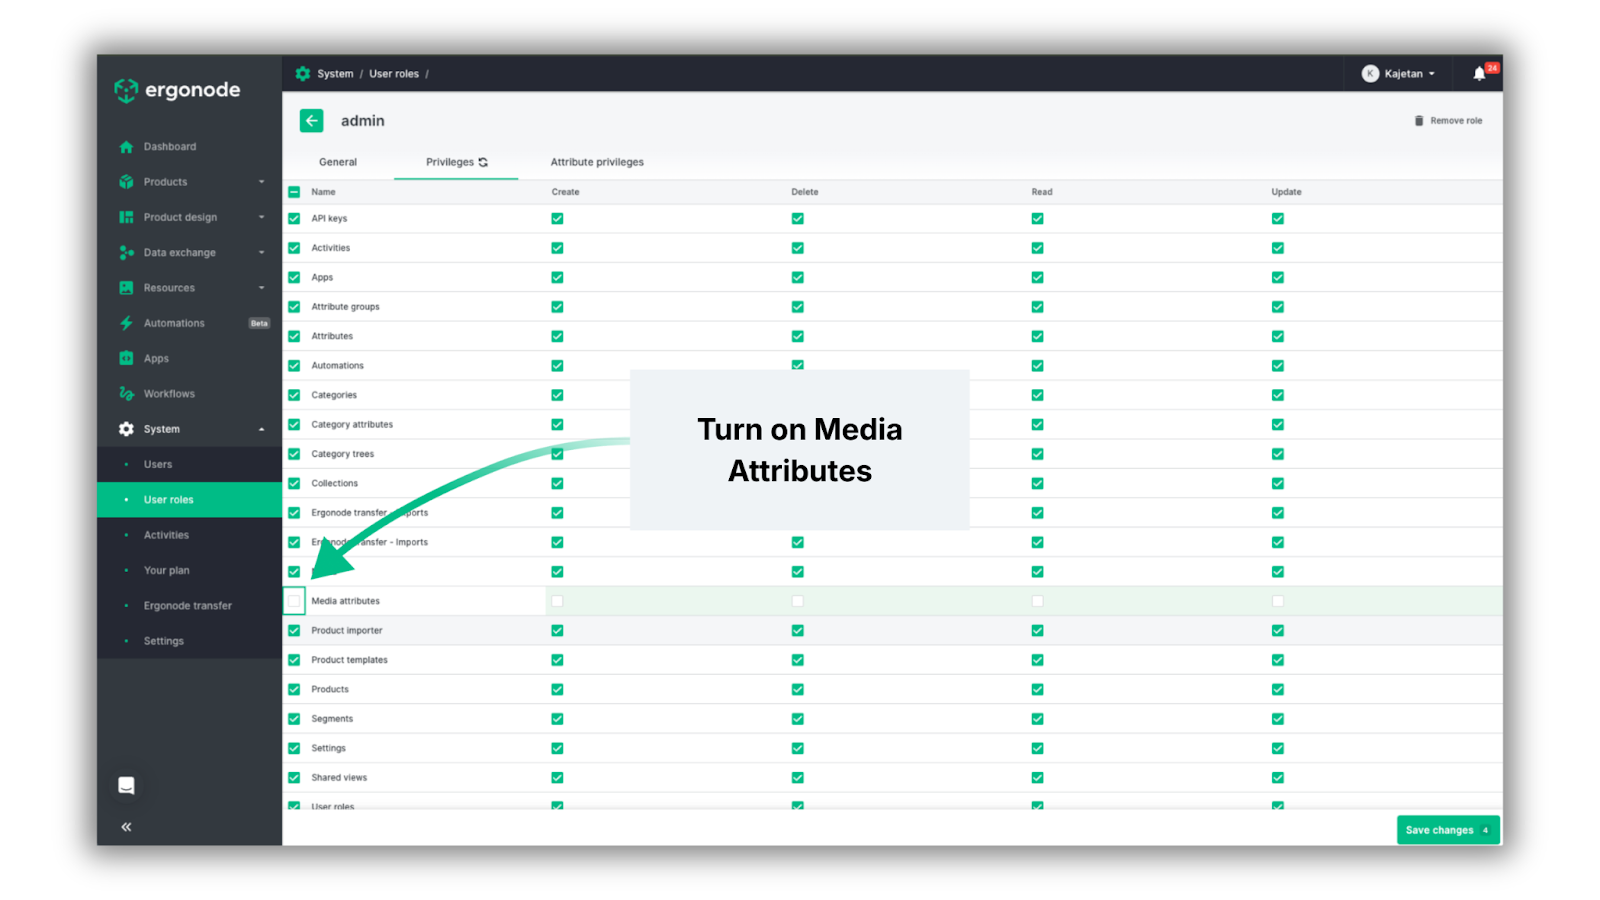1600x900 pixels.
Task: Check Create for Media attributes
Action: (557, 601)
